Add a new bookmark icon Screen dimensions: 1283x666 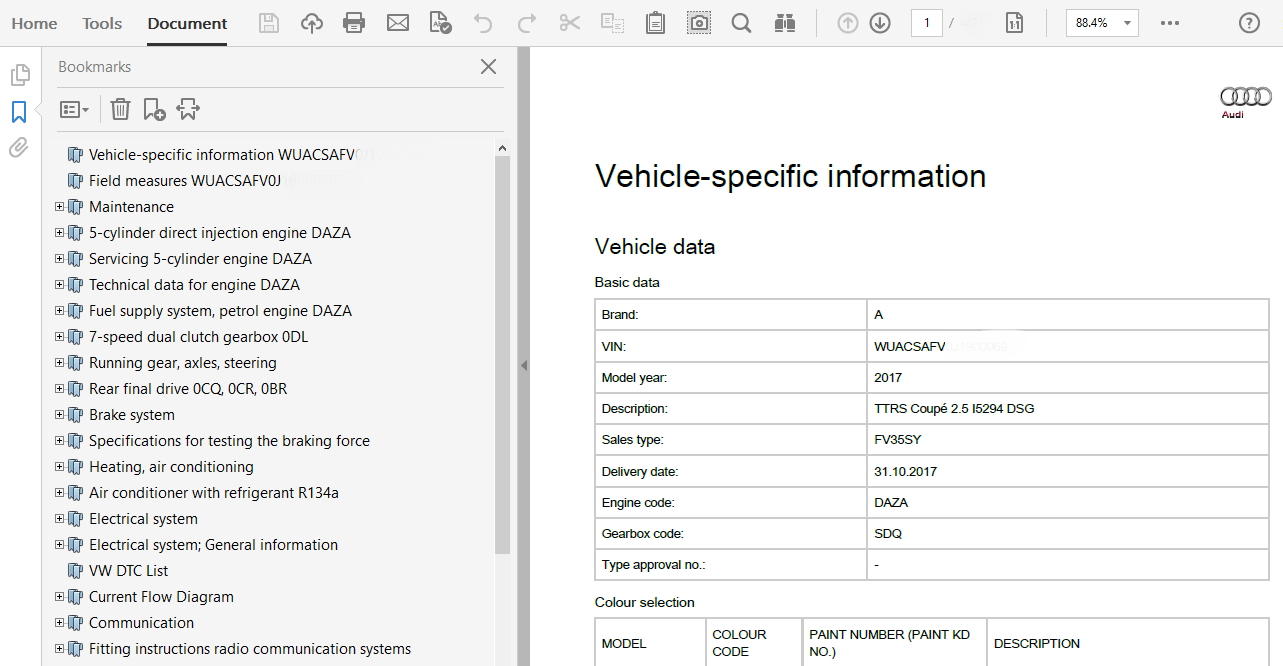click(x=154, y=109)
